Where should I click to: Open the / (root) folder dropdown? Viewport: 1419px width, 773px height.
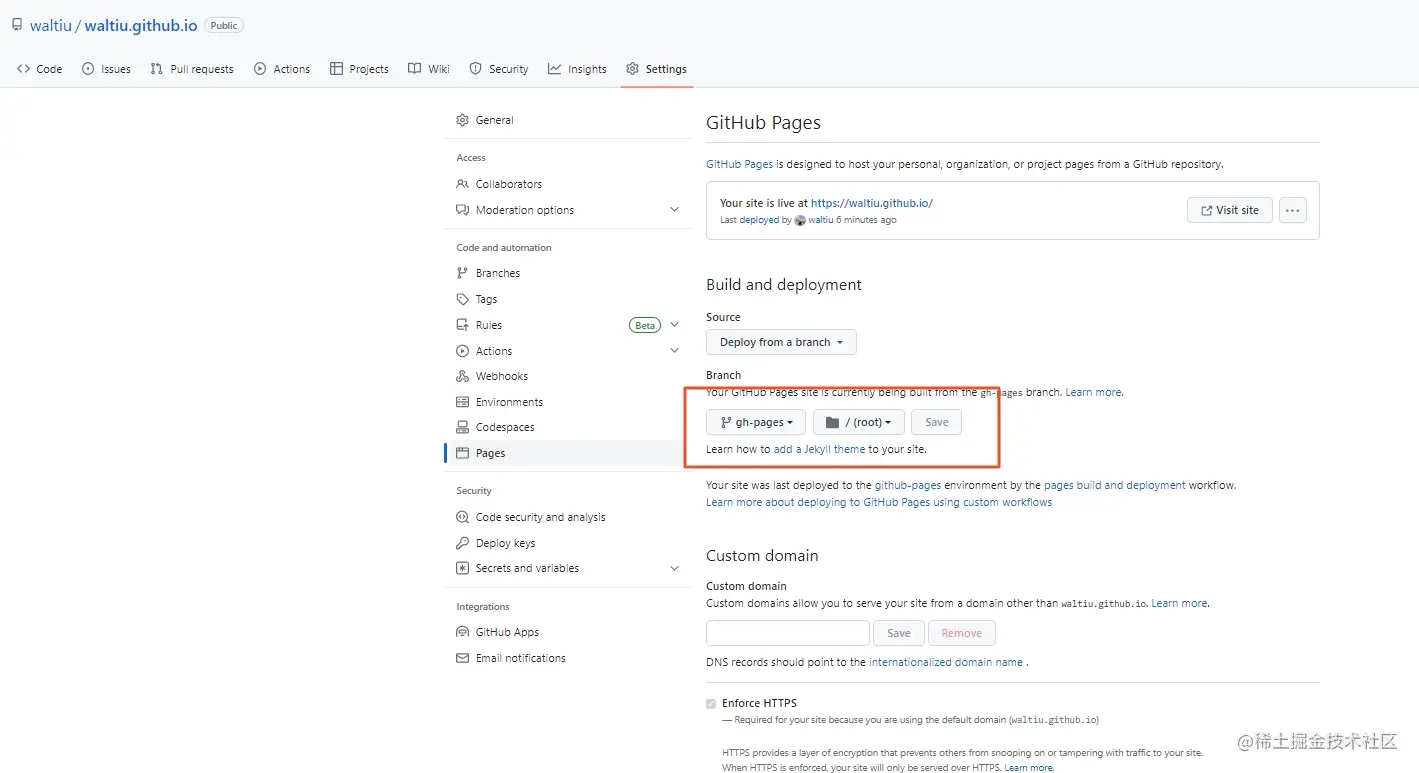coord(859,422)
